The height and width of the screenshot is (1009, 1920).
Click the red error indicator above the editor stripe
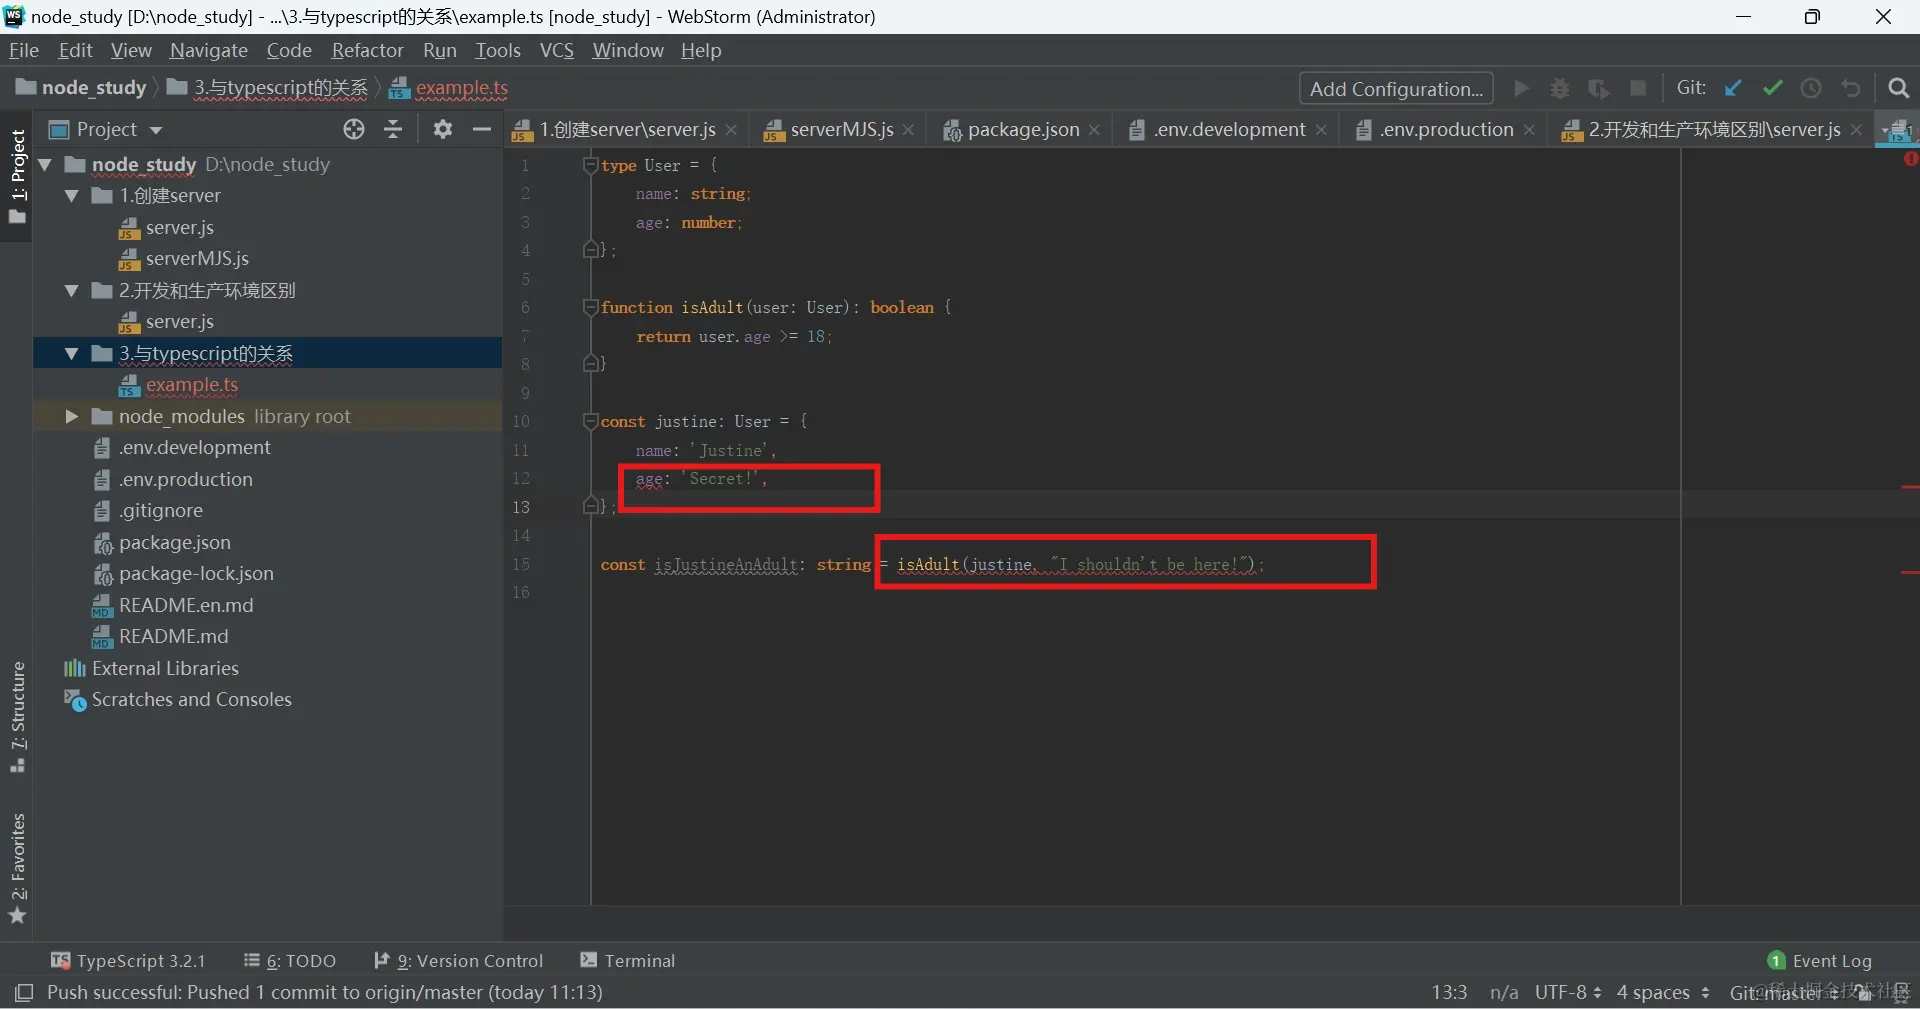click(x=1911, y=158)
